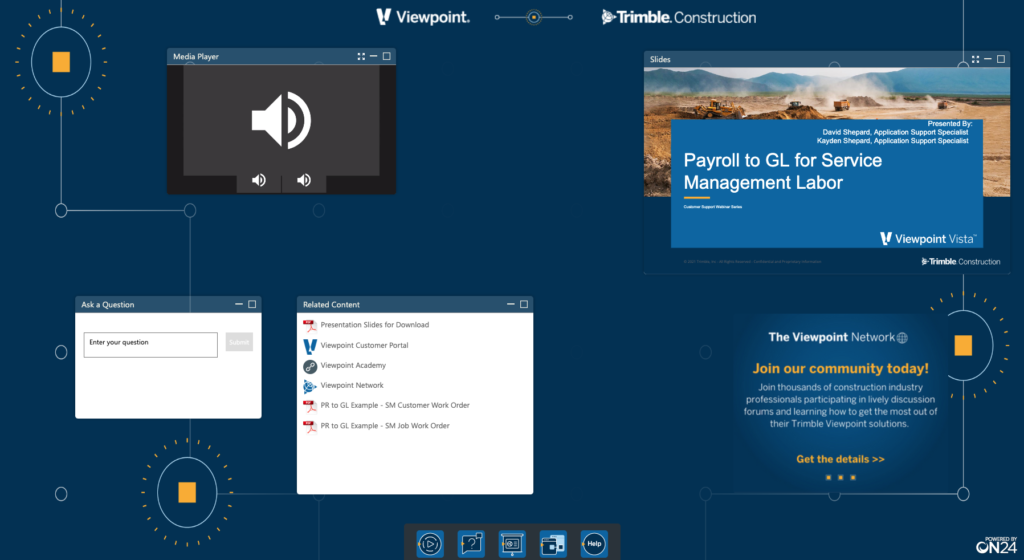
Task: Maximize the Related Content panel
Action: (x=524, y=305)
